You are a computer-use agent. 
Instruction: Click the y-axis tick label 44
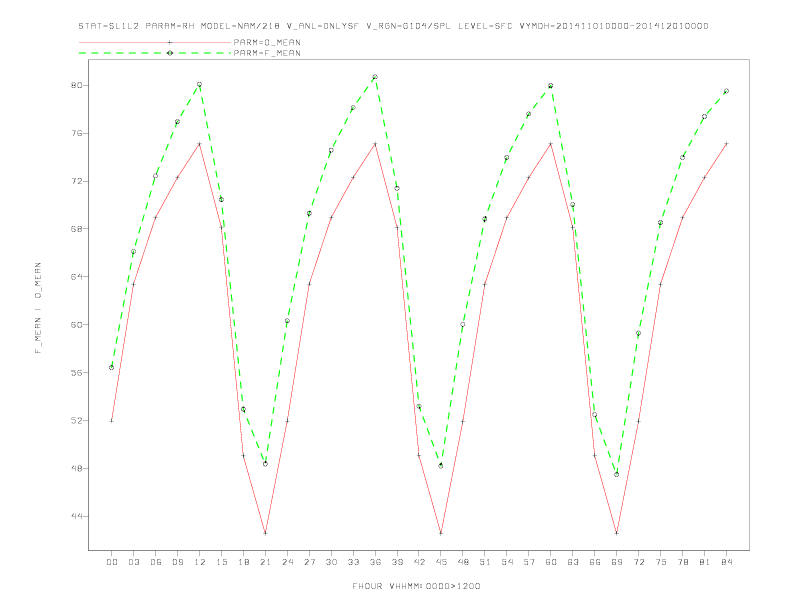coord(76,516)
